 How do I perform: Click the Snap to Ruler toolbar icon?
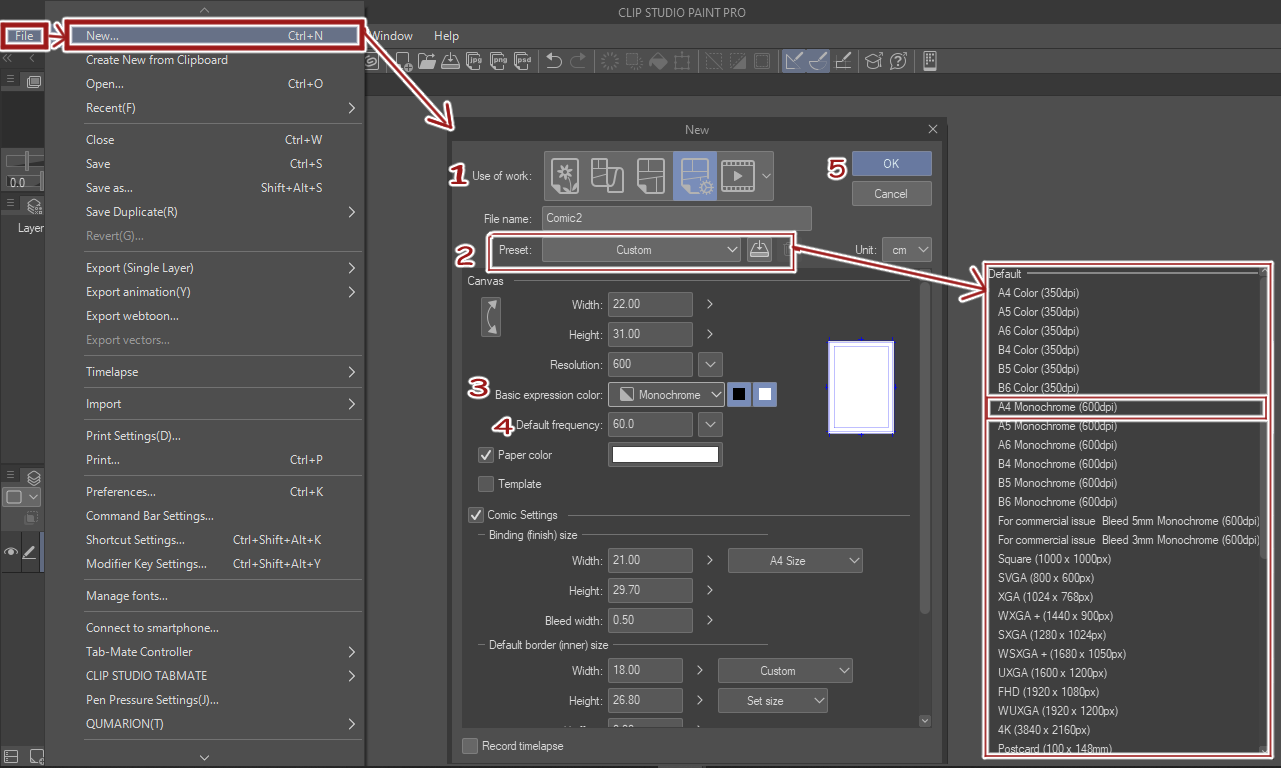795,61
